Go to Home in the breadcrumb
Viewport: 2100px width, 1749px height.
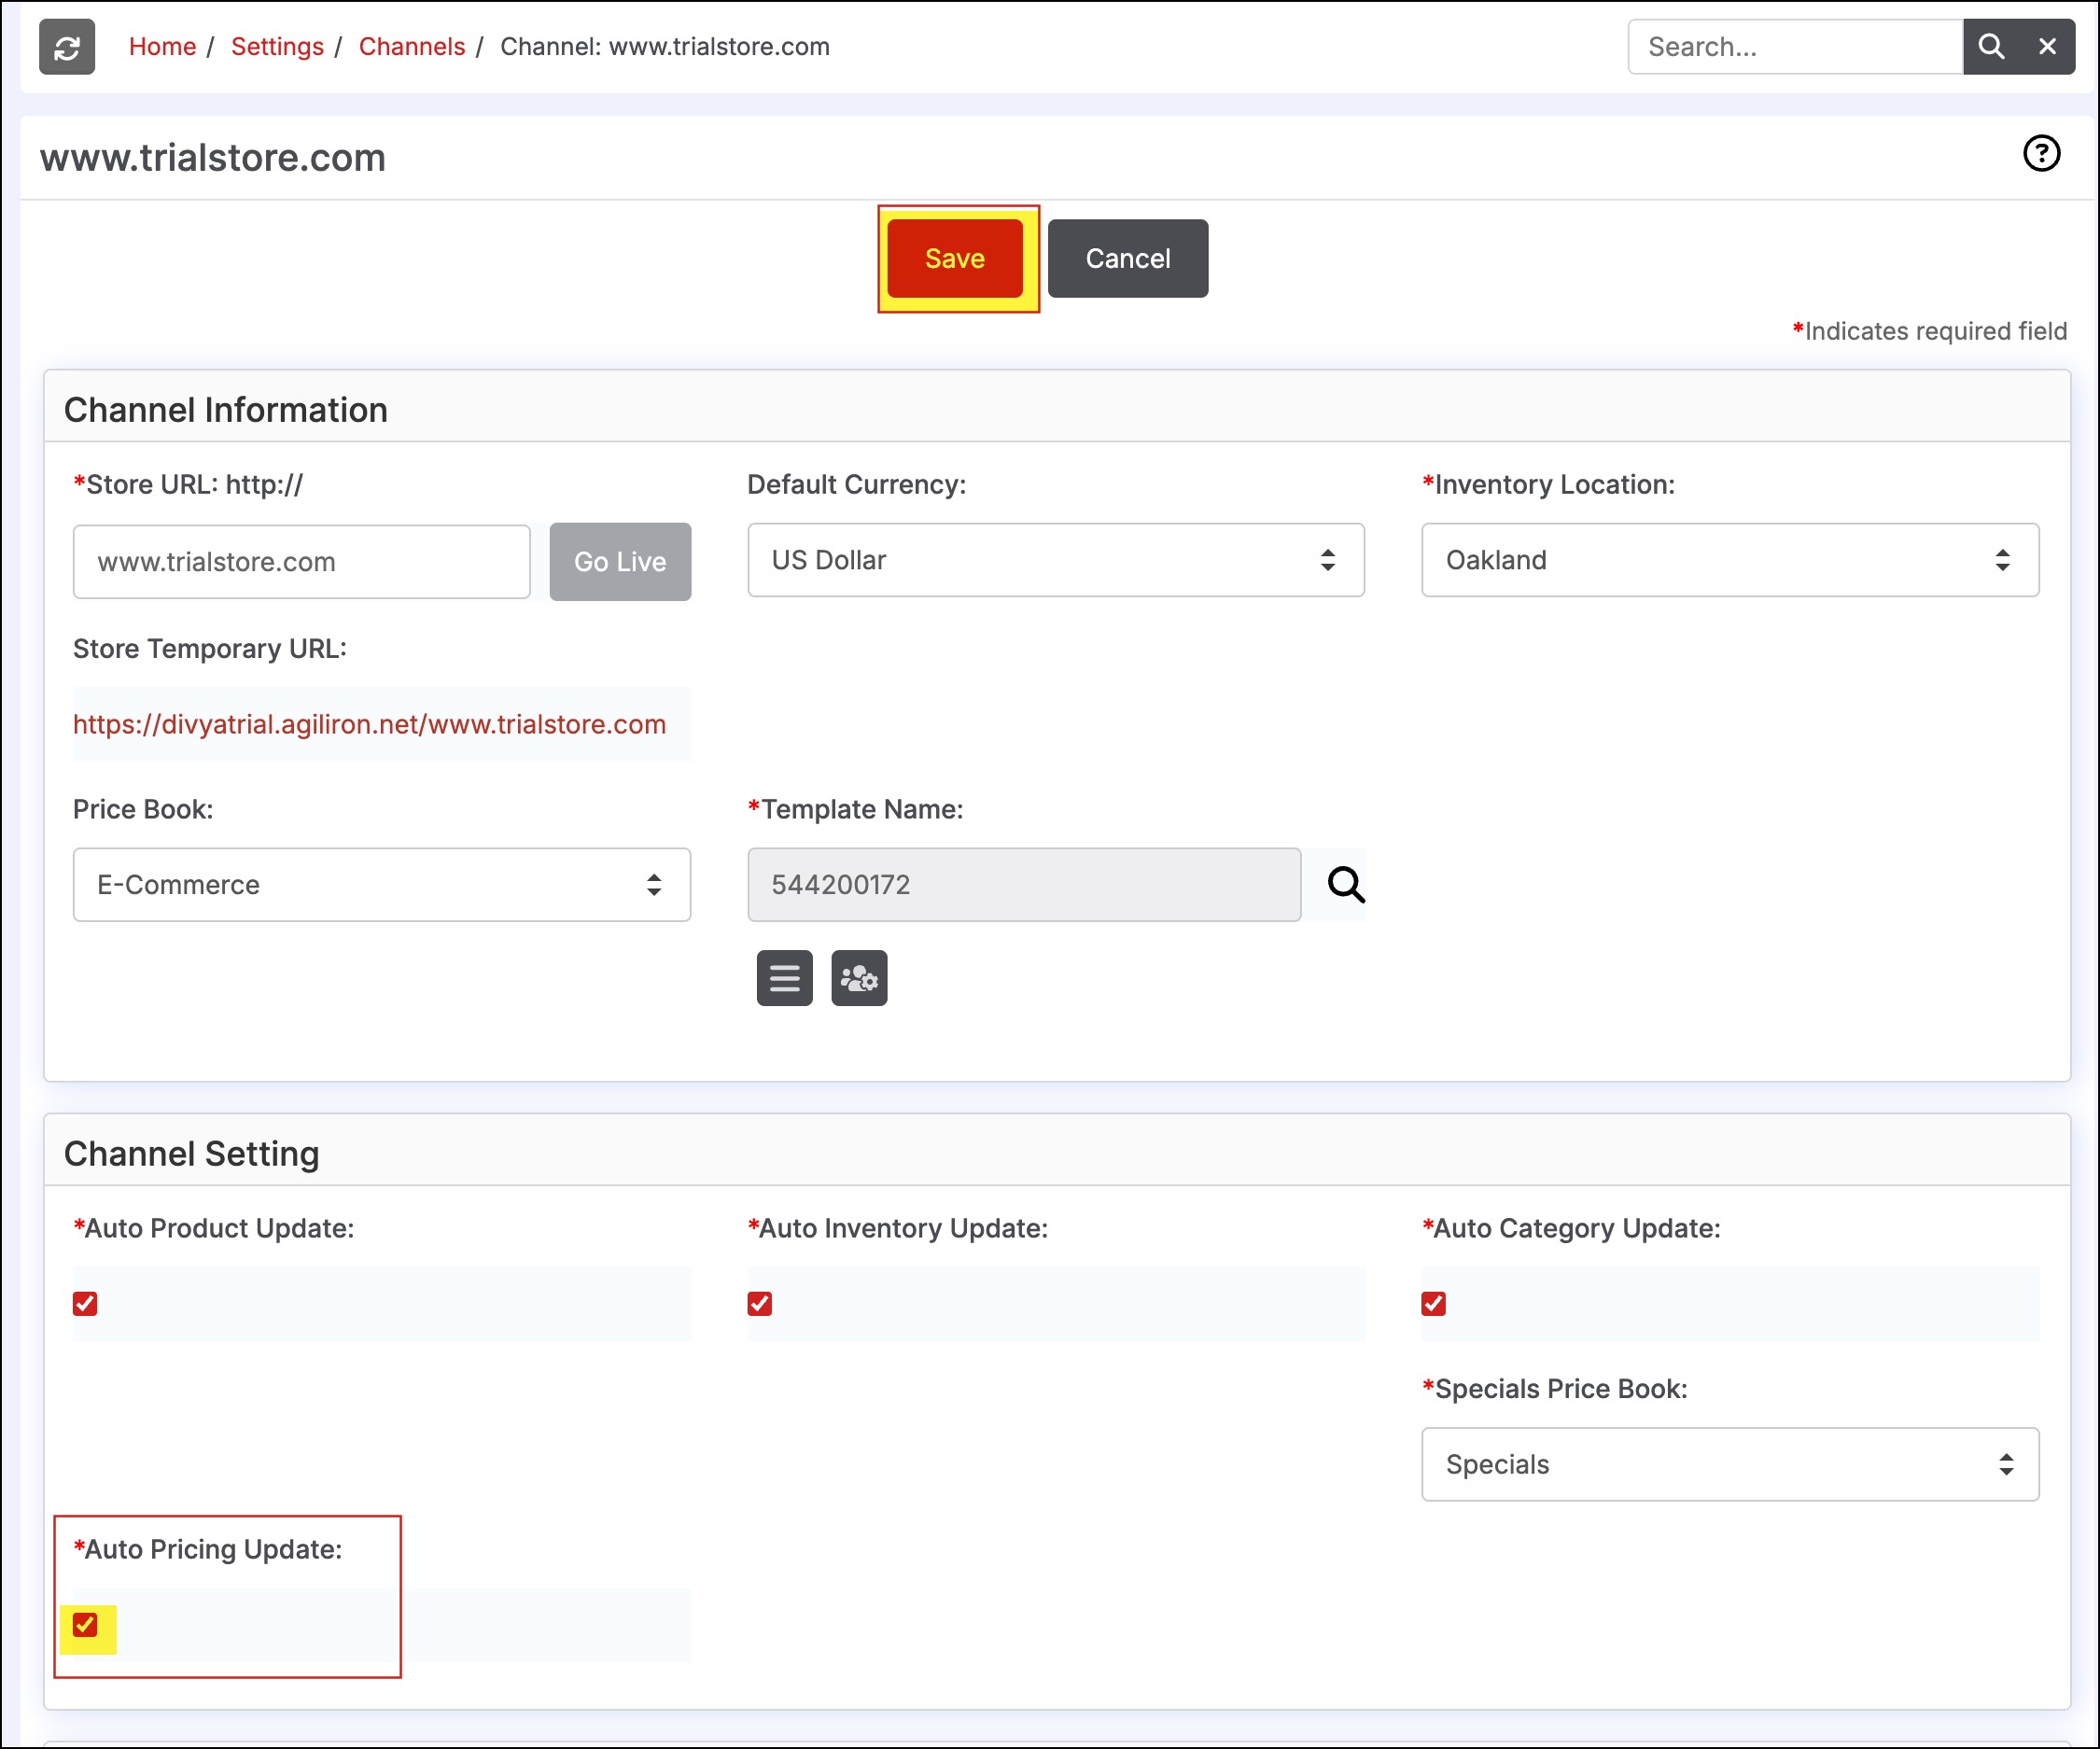(162, 47)
